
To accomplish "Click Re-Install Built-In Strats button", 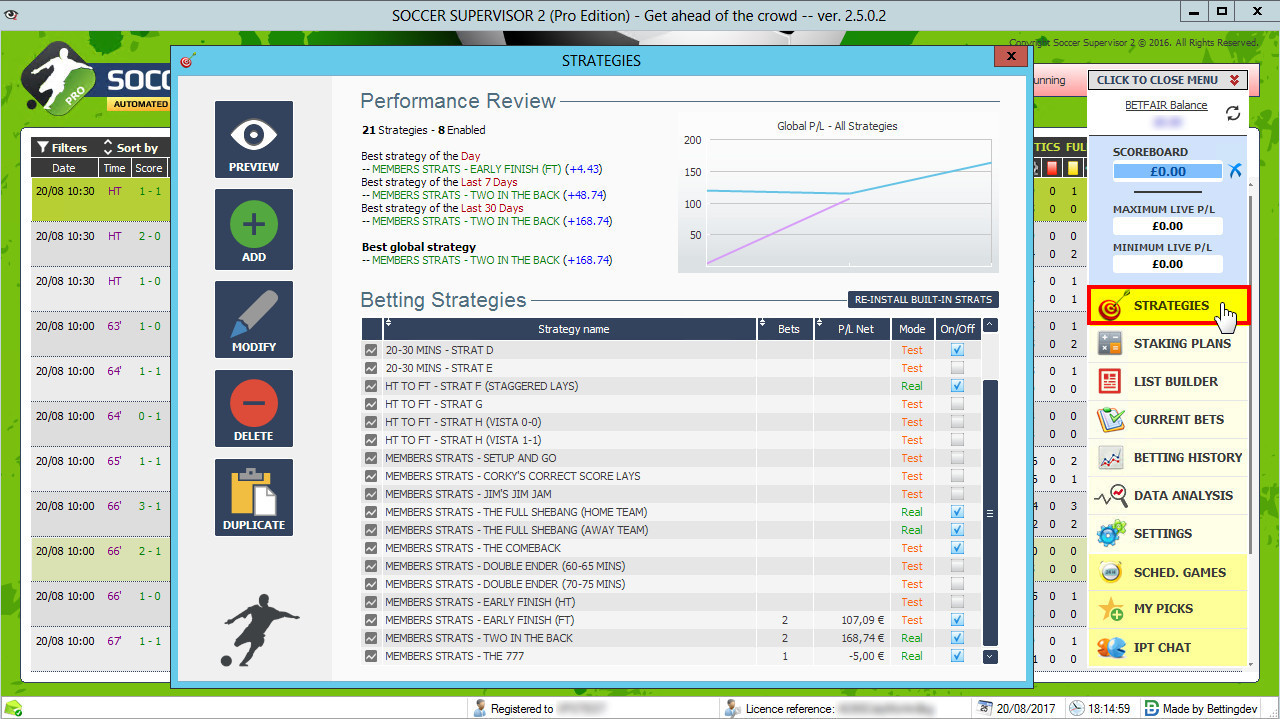I will [923, 300].
